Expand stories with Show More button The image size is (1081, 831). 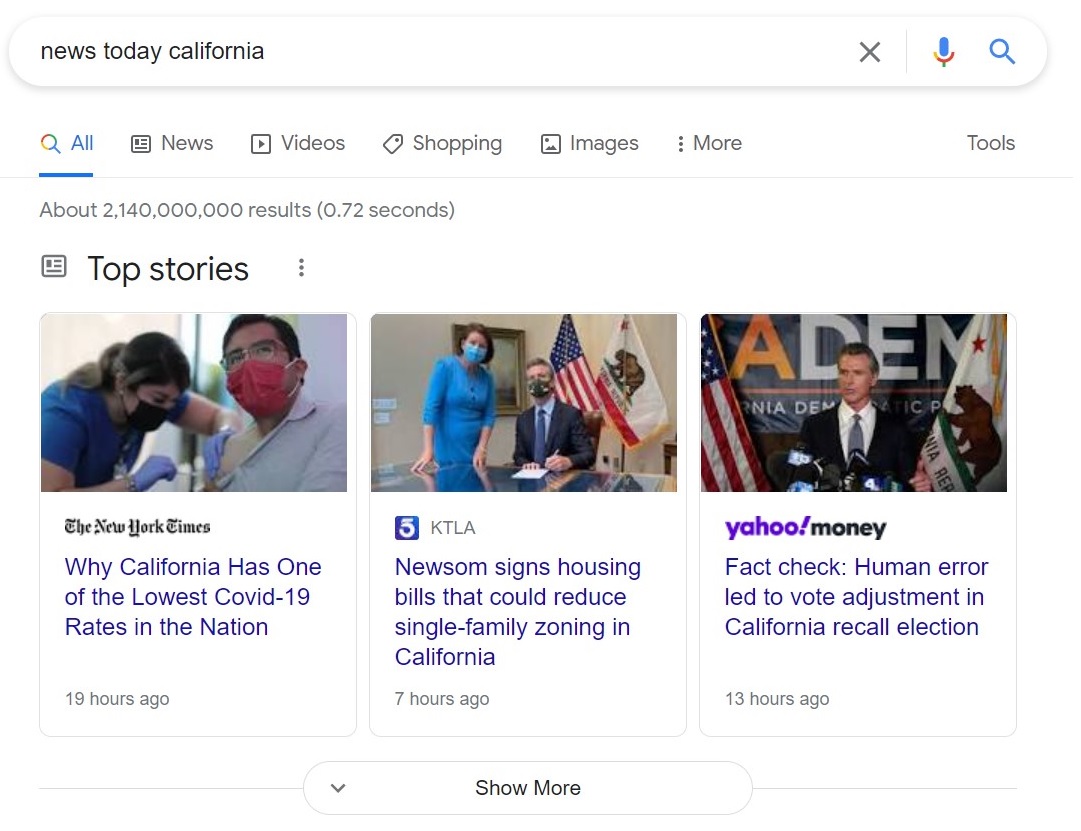coord(527,788)
